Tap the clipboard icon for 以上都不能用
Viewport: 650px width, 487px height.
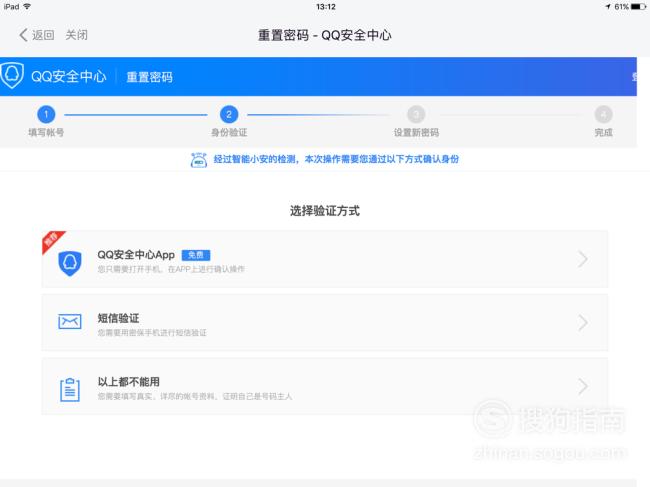coord(70,390)
